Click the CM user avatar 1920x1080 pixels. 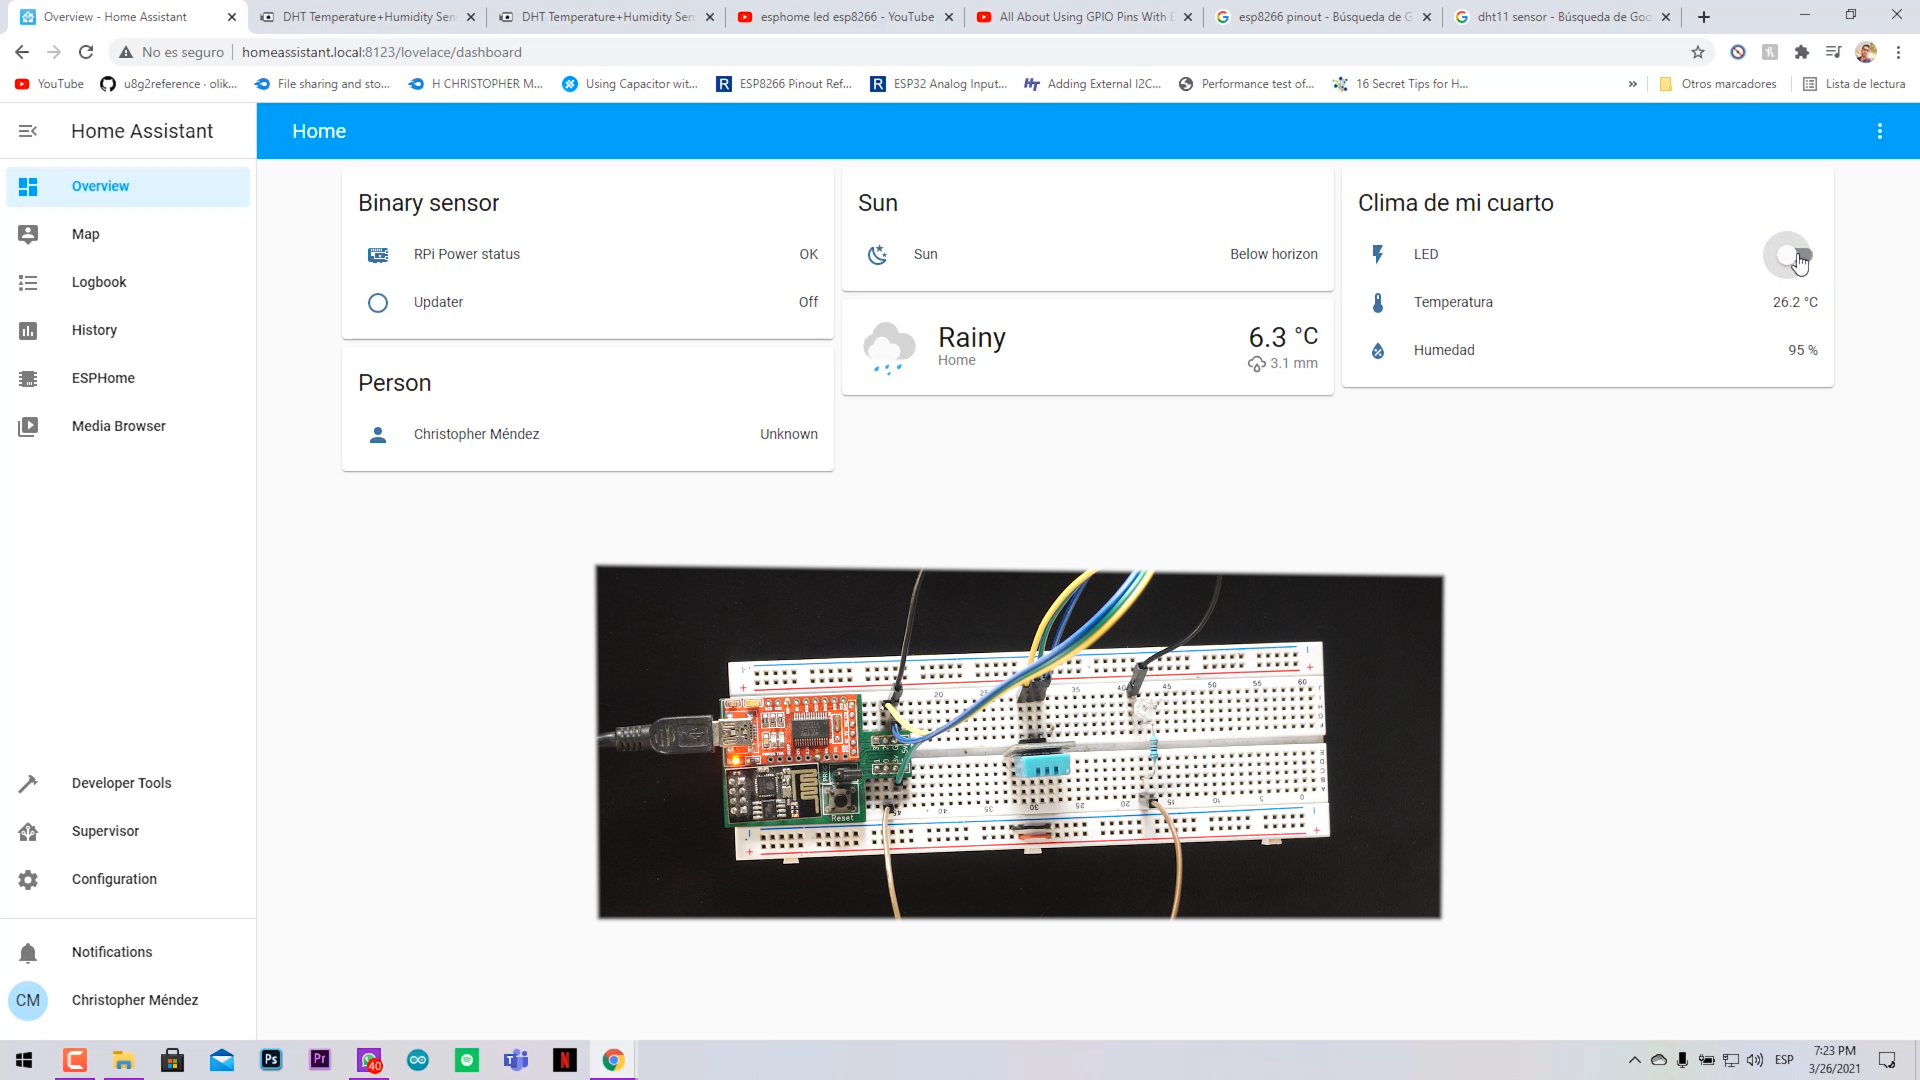[x=28, y=1000]
